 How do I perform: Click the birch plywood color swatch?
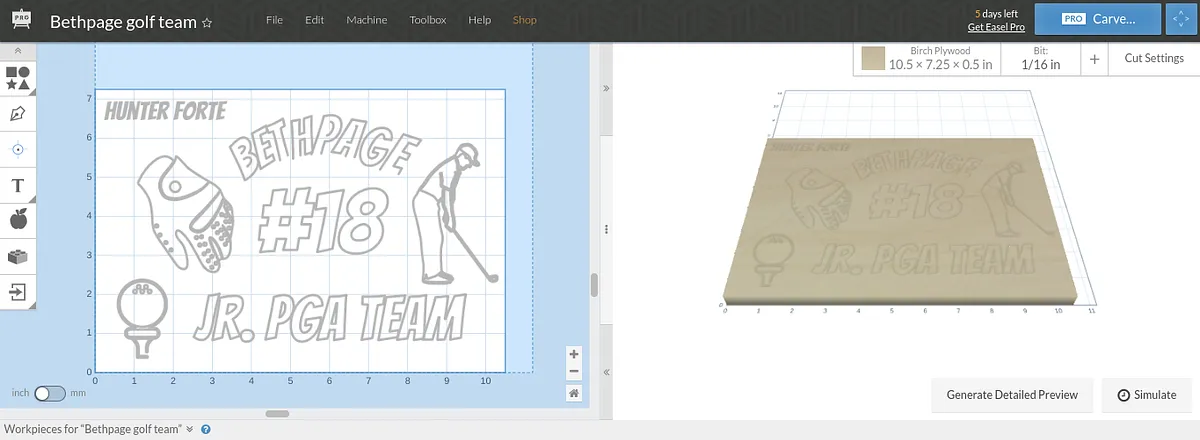pyautogui.click(x=874, y=59)
